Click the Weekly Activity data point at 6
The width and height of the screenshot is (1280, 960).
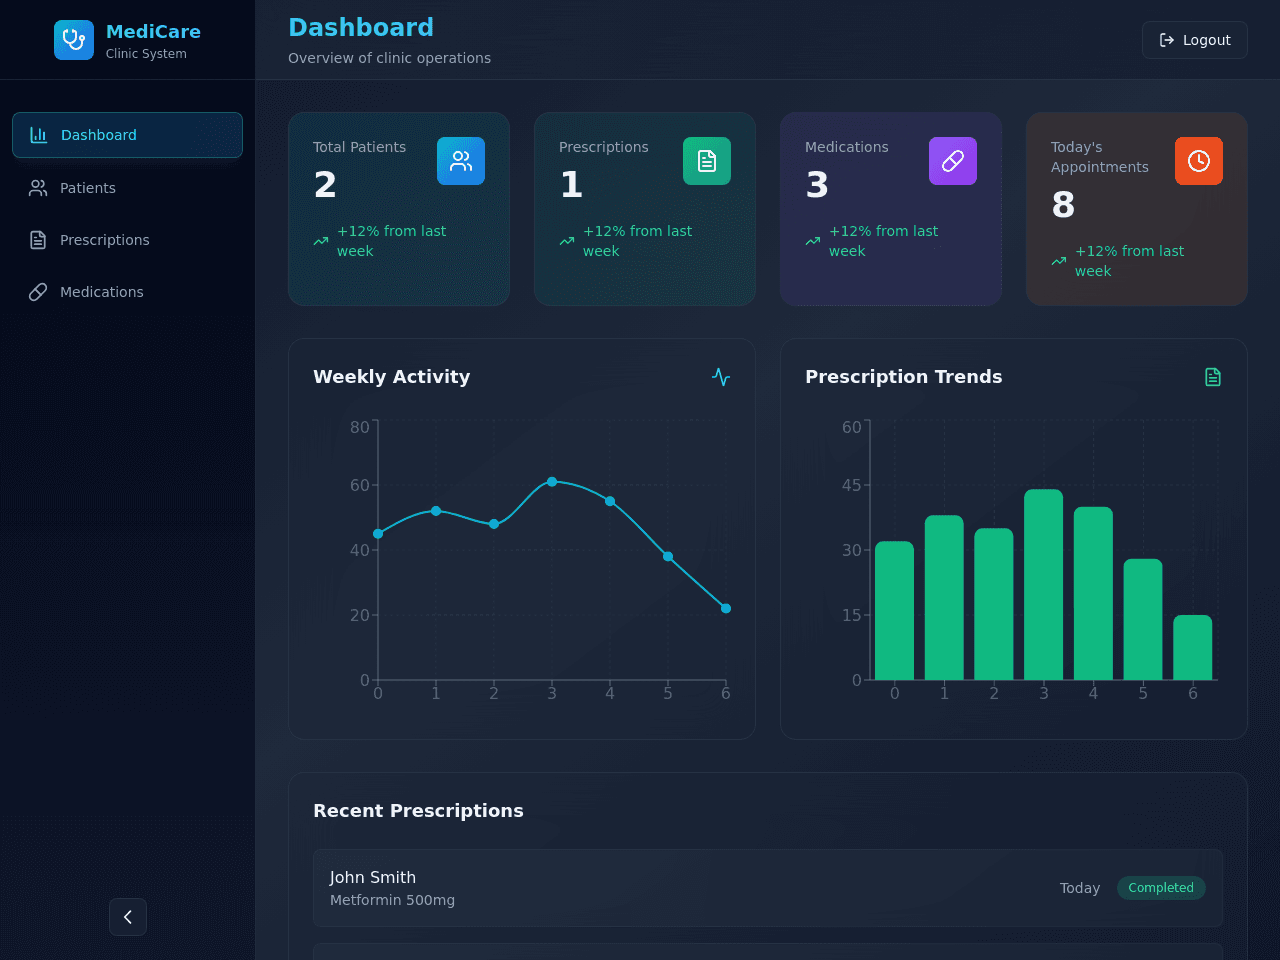[x=726, y=608]
